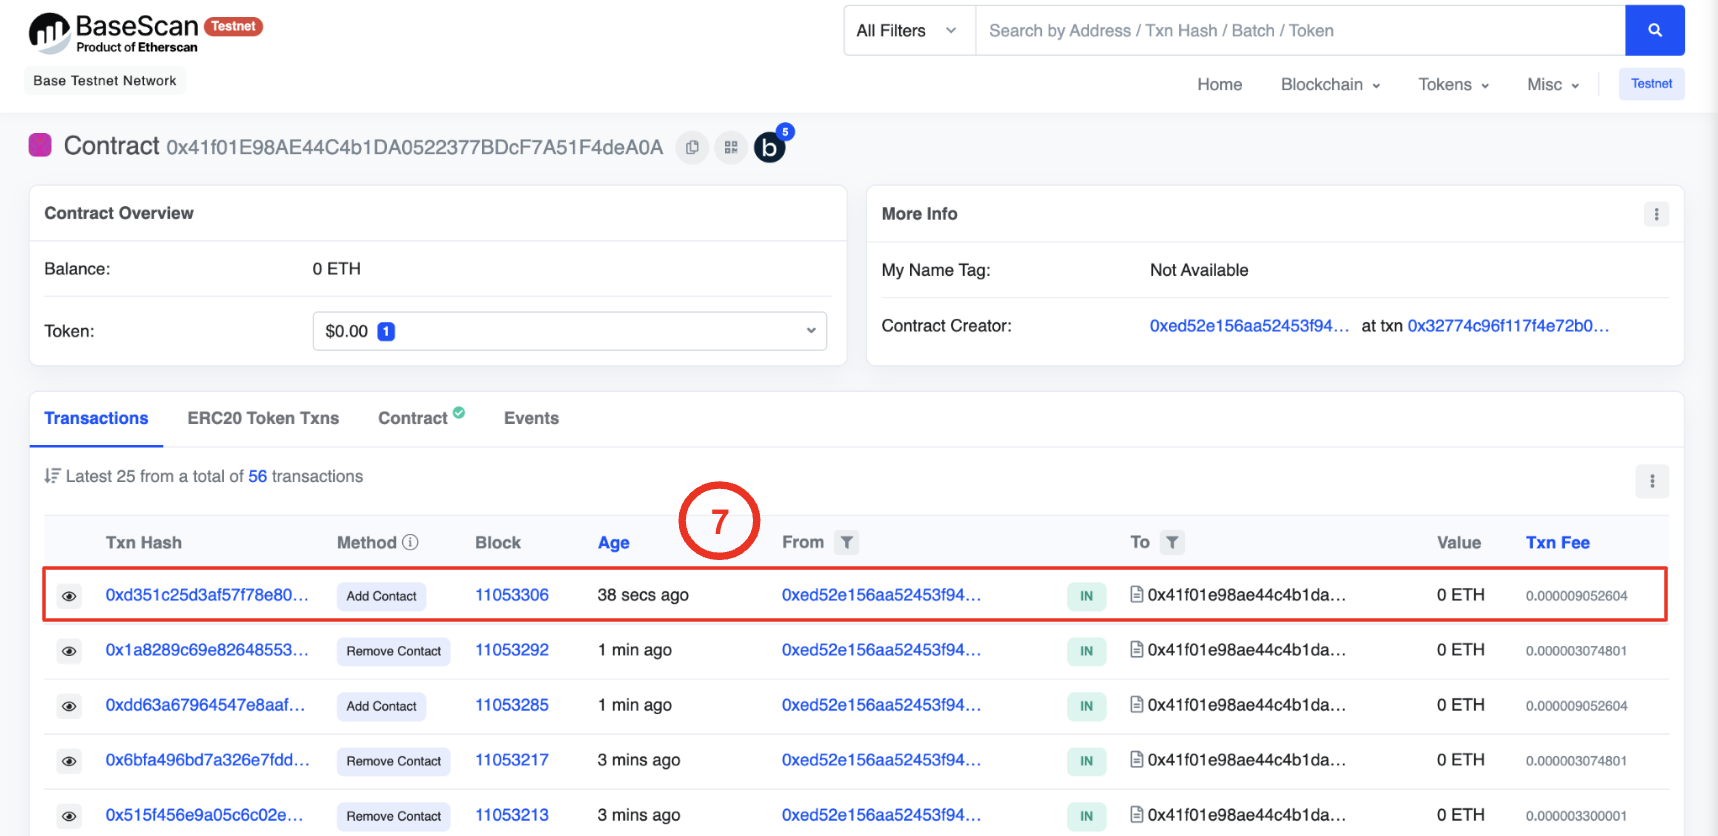Image resolution: width=1718 pixels, height=836 pixels.
Task: Switch to the Events tab
Action: 531,418
